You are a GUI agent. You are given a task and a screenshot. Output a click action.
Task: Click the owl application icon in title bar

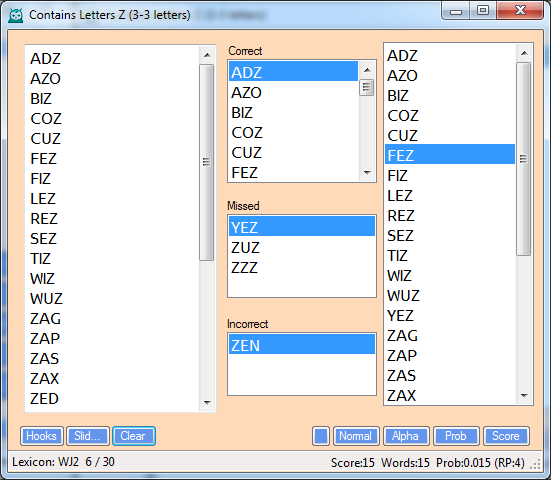pos(16,15)
